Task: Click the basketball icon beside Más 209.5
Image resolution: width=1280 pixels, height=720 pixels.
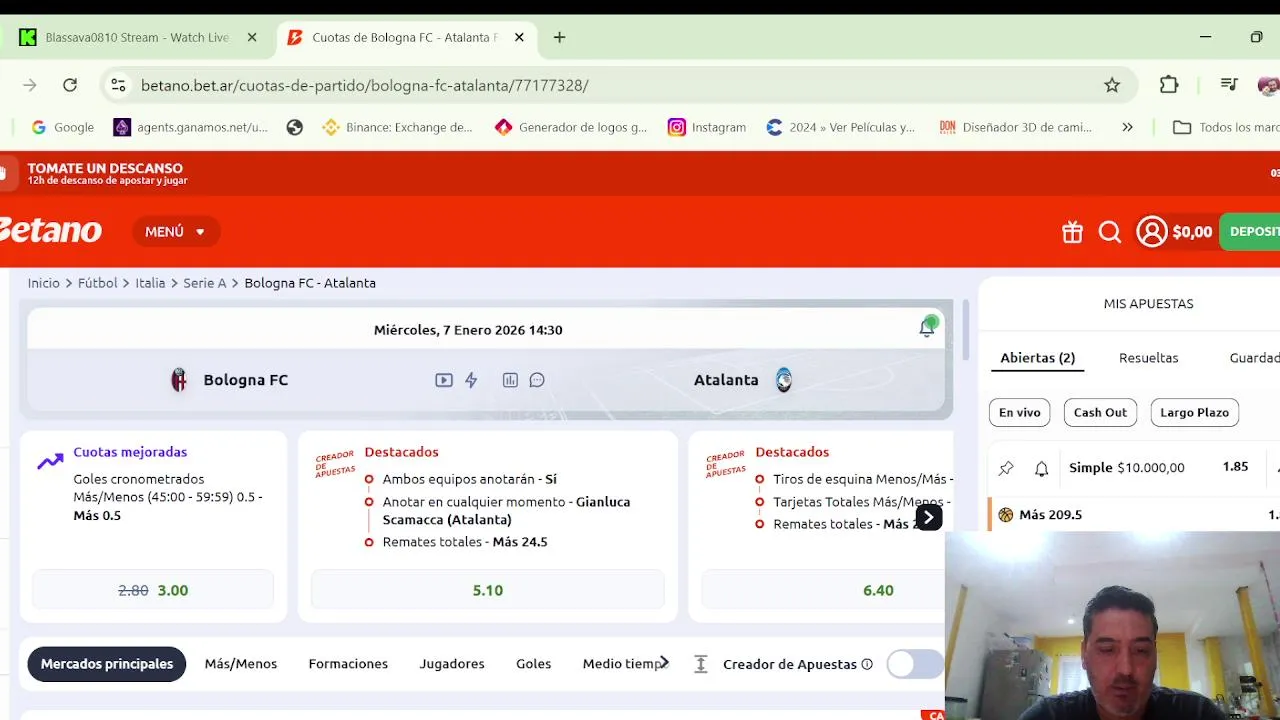Action: coord(1006,515)
